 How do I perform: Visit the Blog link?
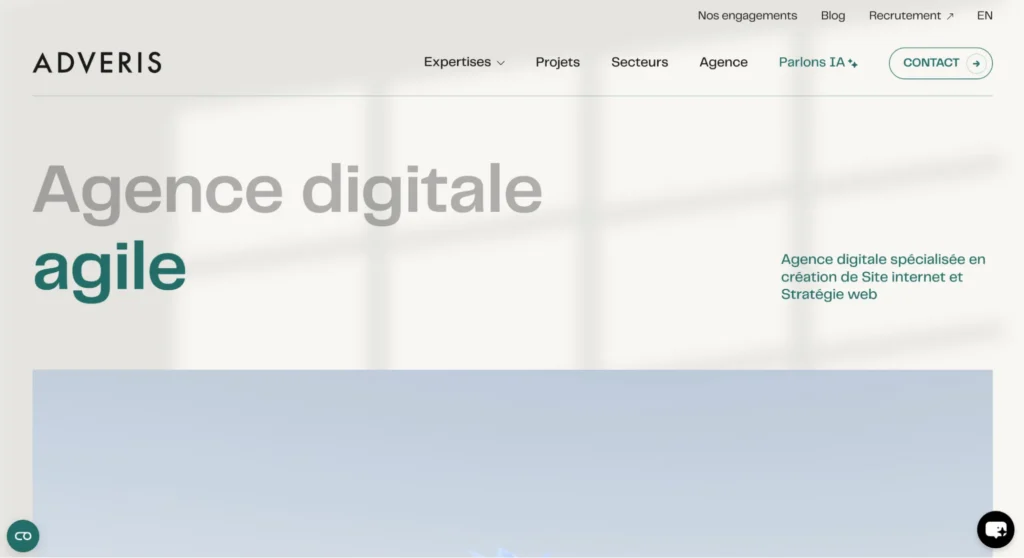833,16
